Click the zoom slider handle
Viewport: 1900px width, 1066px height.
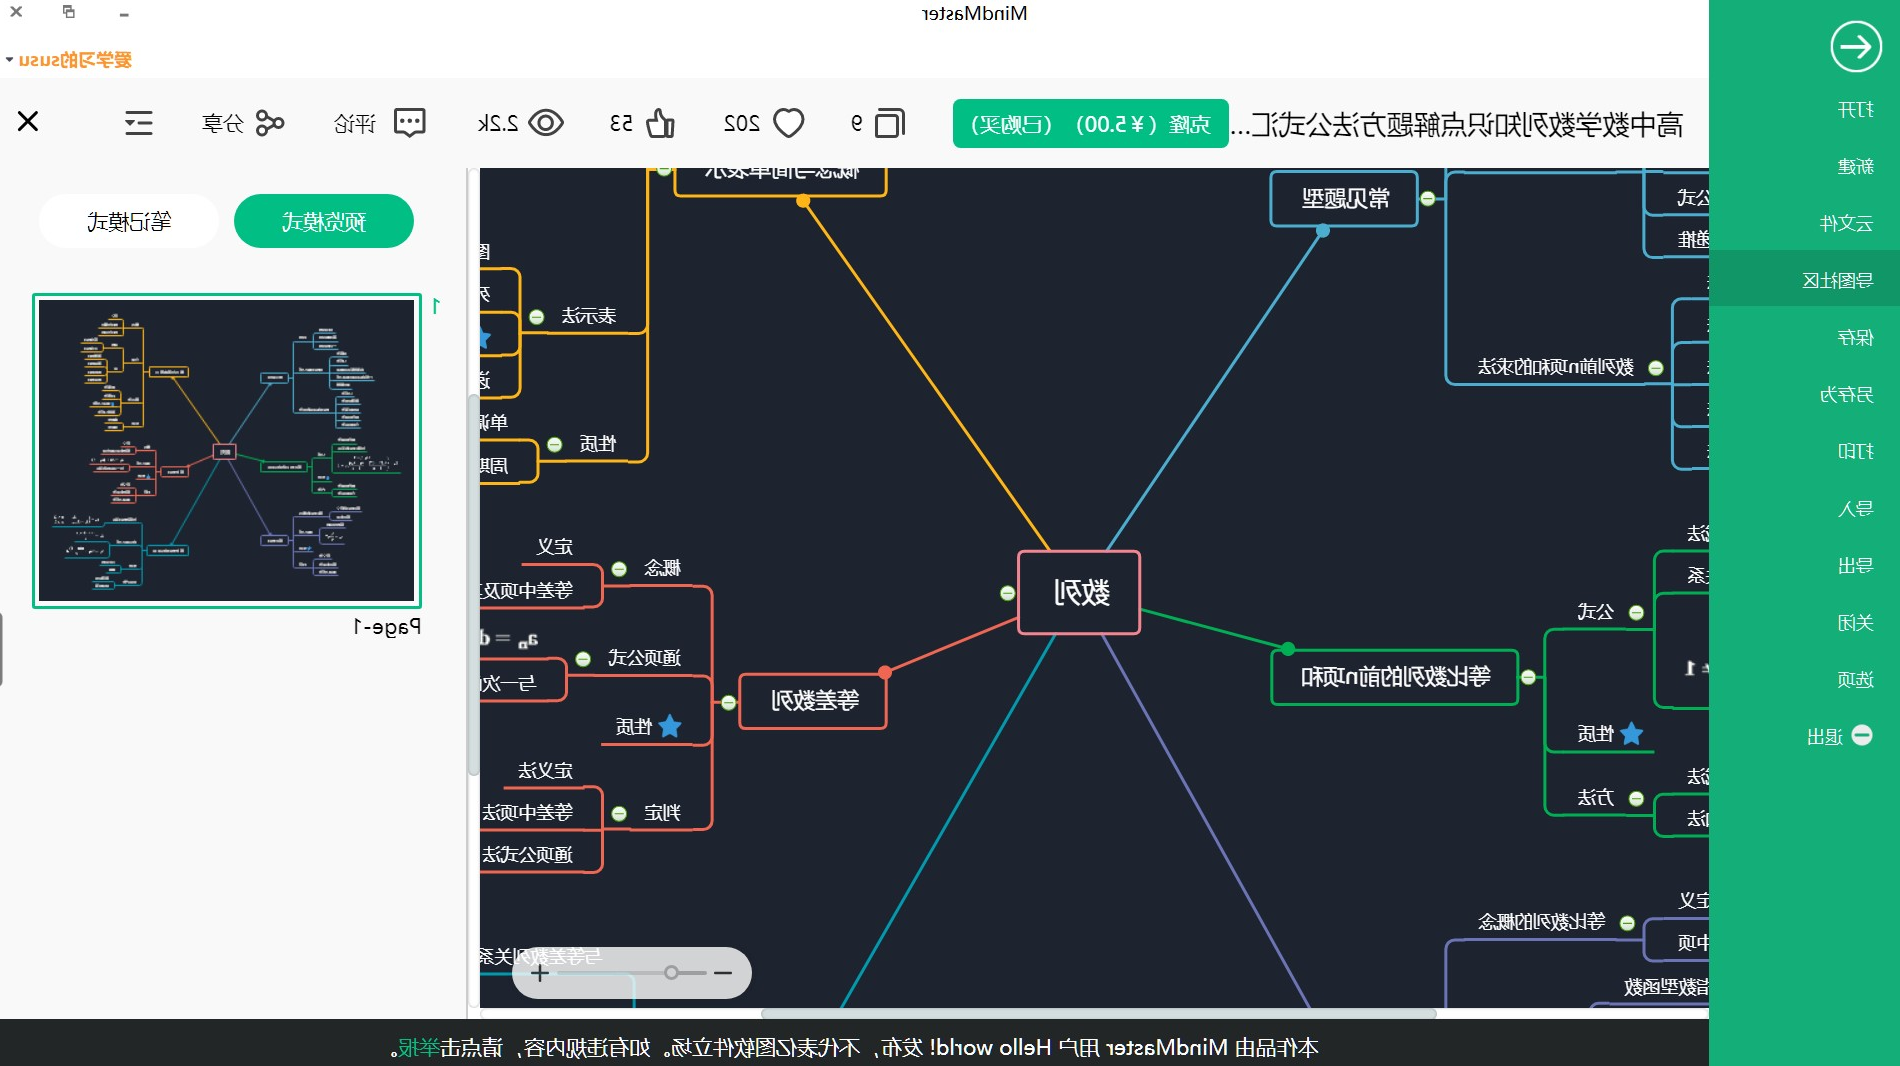[671, 973]
